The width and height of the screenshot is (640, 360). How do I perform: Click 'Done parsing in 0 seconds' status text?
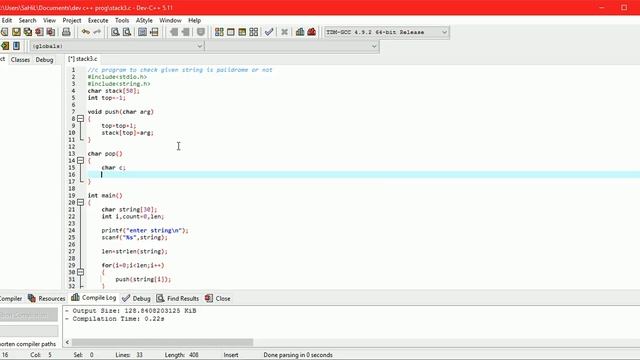pos(298,355)
